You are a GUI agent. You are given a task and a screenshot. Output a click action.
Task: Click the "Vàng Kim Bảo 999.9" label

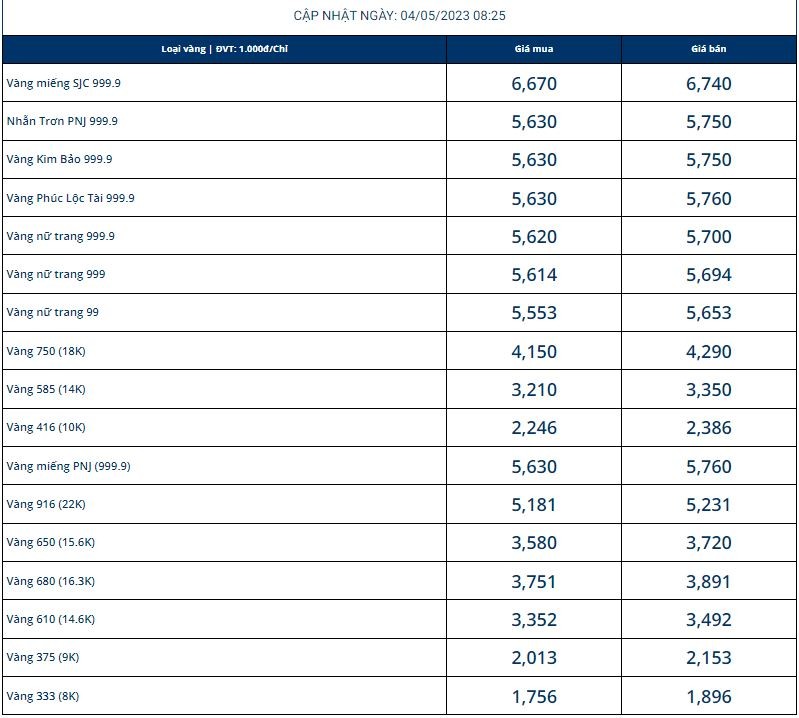tap(59, 159)
